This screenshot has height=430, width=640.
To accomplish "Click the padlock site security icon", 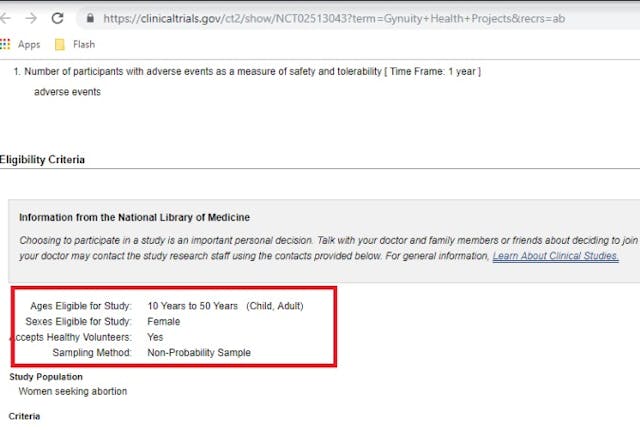I will (x=91, y=18).
